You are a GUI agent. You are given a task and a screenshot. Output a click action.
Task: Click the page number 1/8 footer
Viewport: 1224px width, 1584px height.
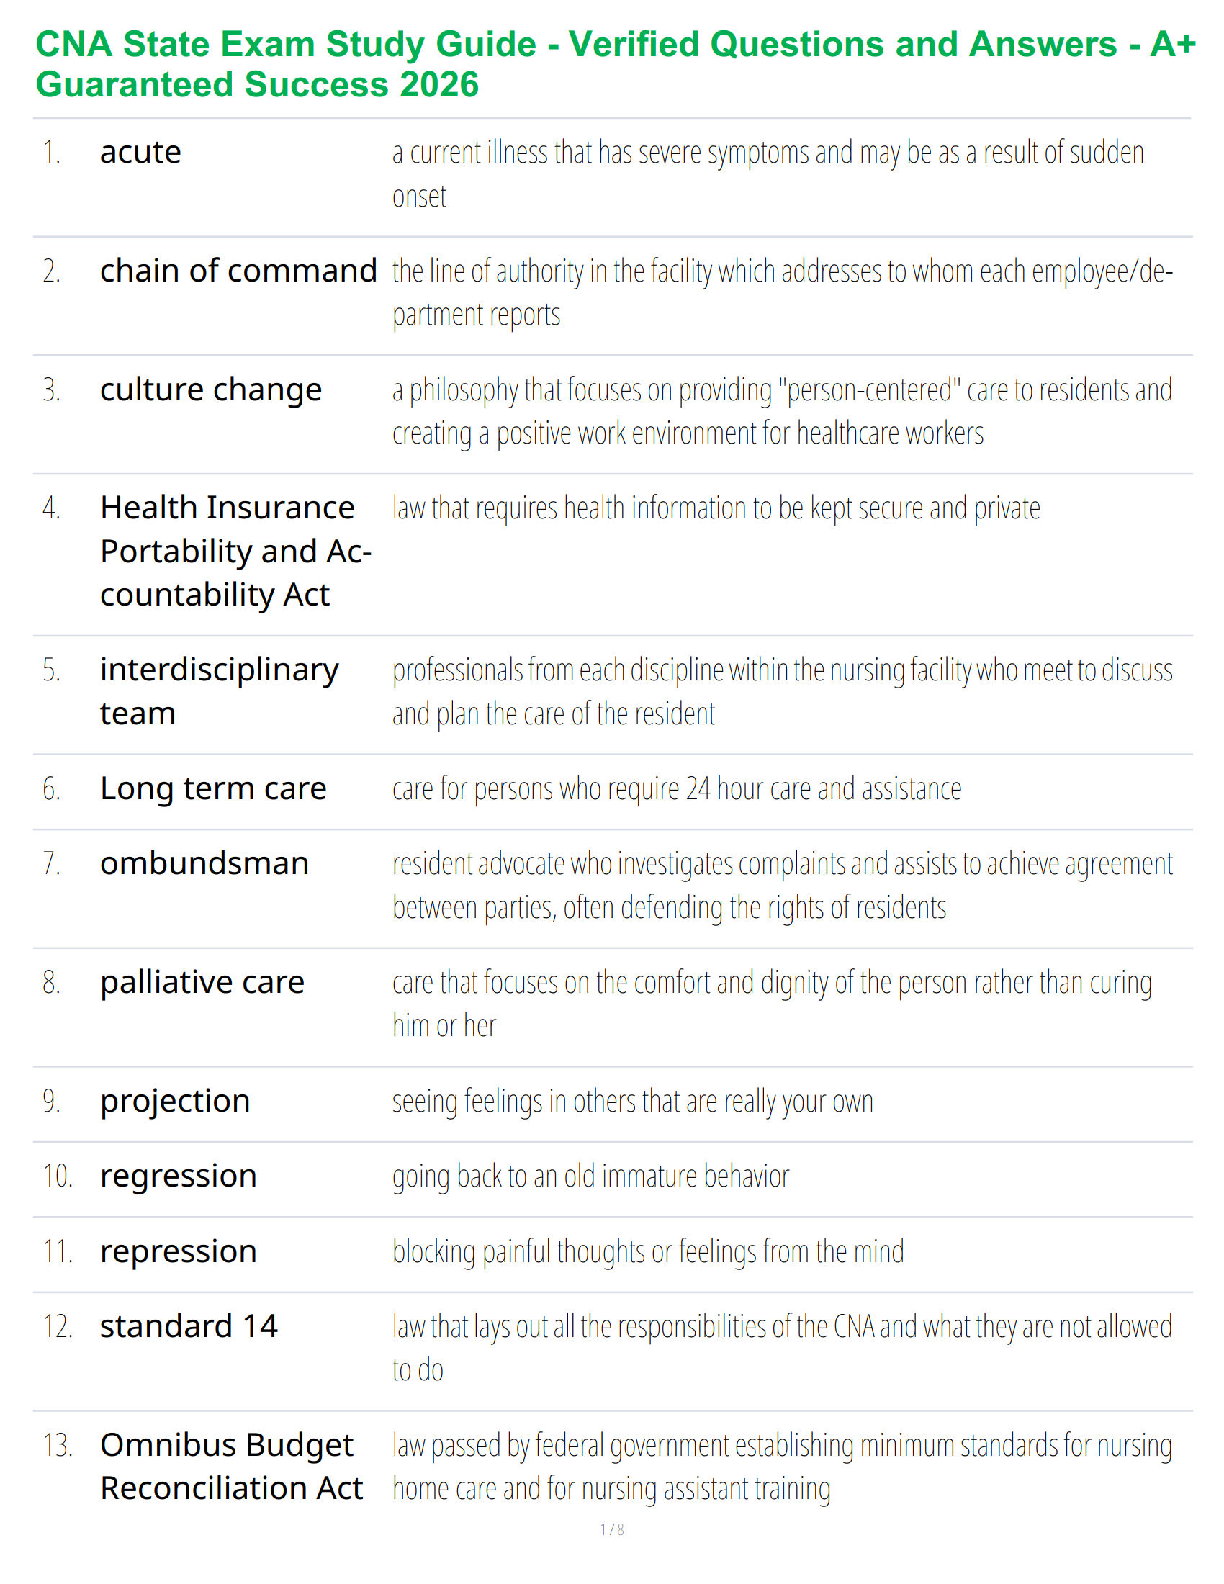[612, 1529]
